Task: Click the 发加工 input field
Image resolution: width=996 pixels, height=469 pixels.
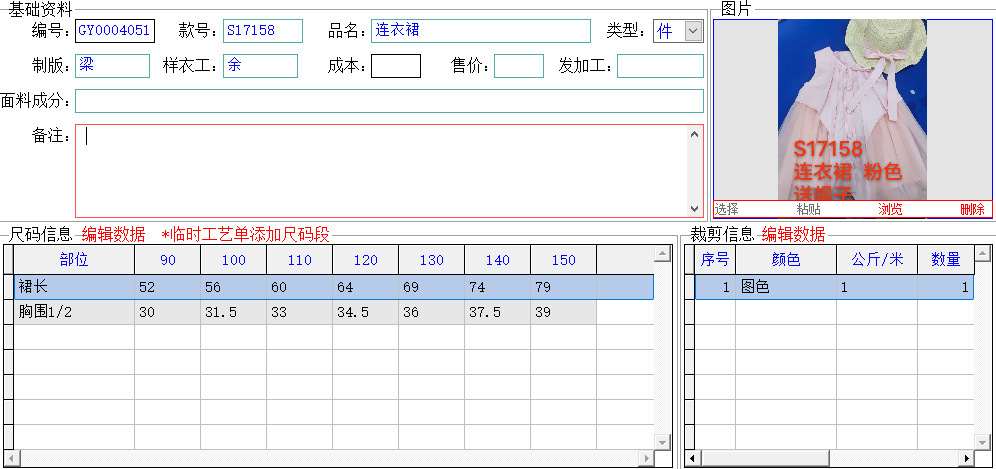Action: 661,66
